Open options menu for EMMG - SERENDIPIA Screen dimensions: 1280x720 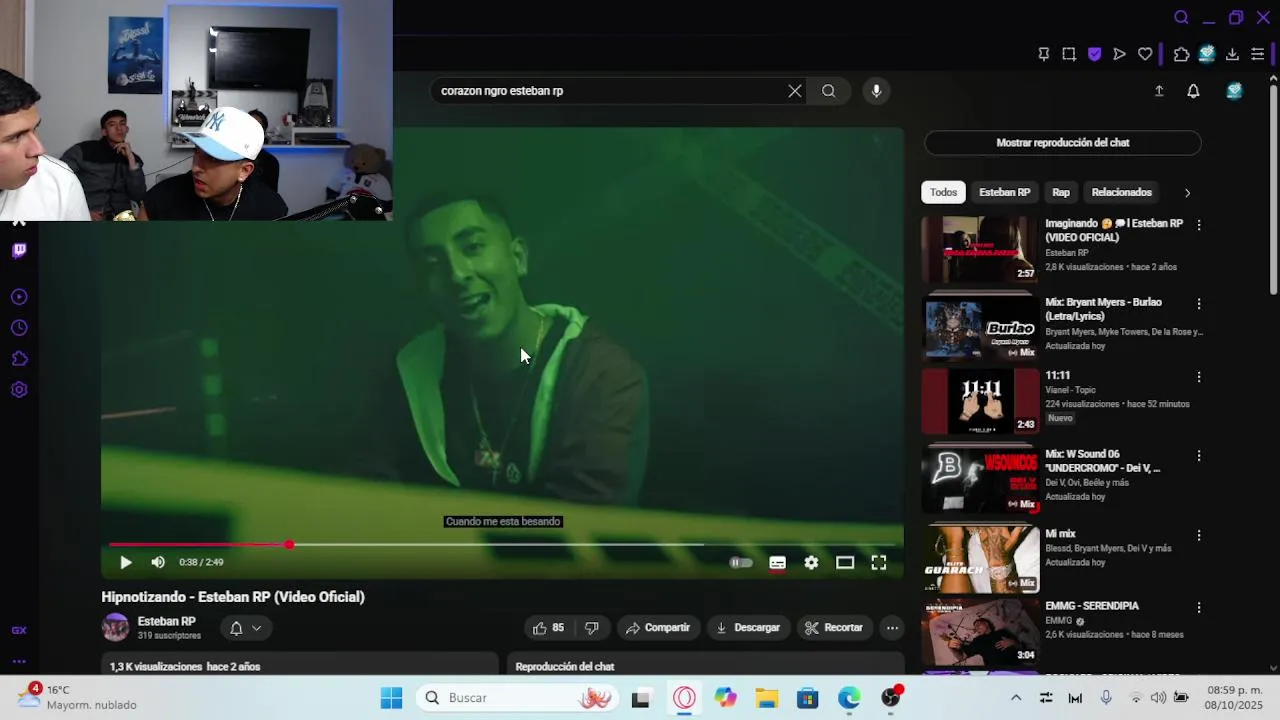point(1199,607)
